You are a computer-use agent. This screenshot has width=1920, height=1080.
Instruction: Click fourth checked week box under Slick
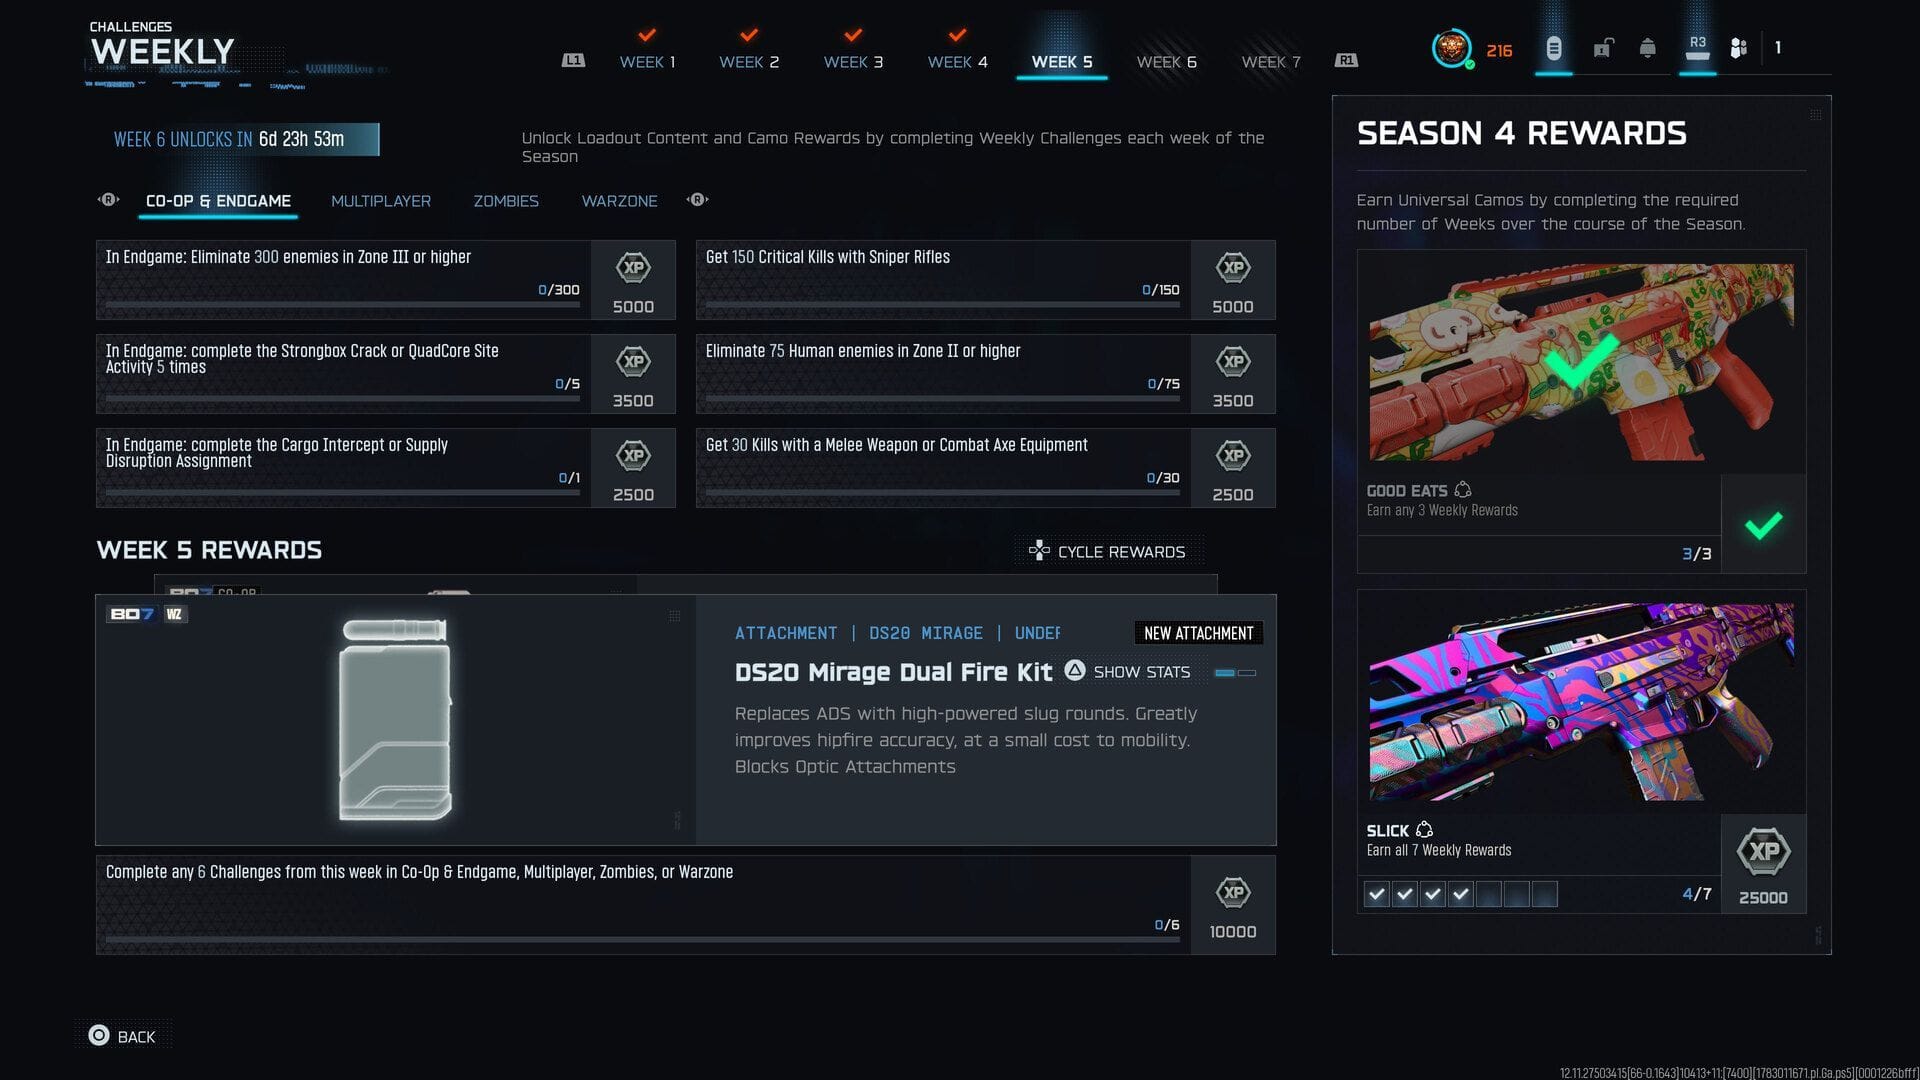tap(1461, 894)
